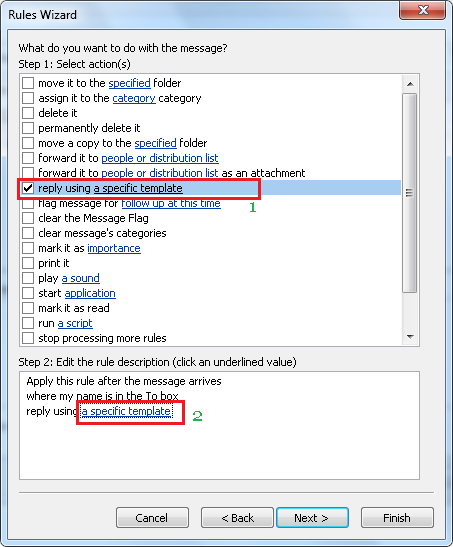
Task: Click the Finish button
Action: pos(397,518)
